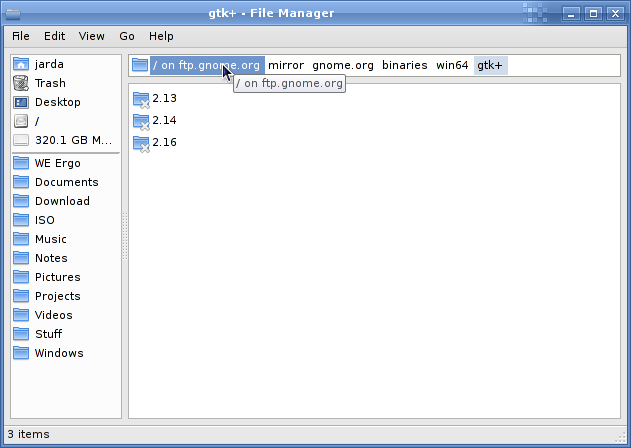The height and width of the screenshot is (448, 631).
Task: Go to 'mirror' path button
Action: [x=286, y=65]
